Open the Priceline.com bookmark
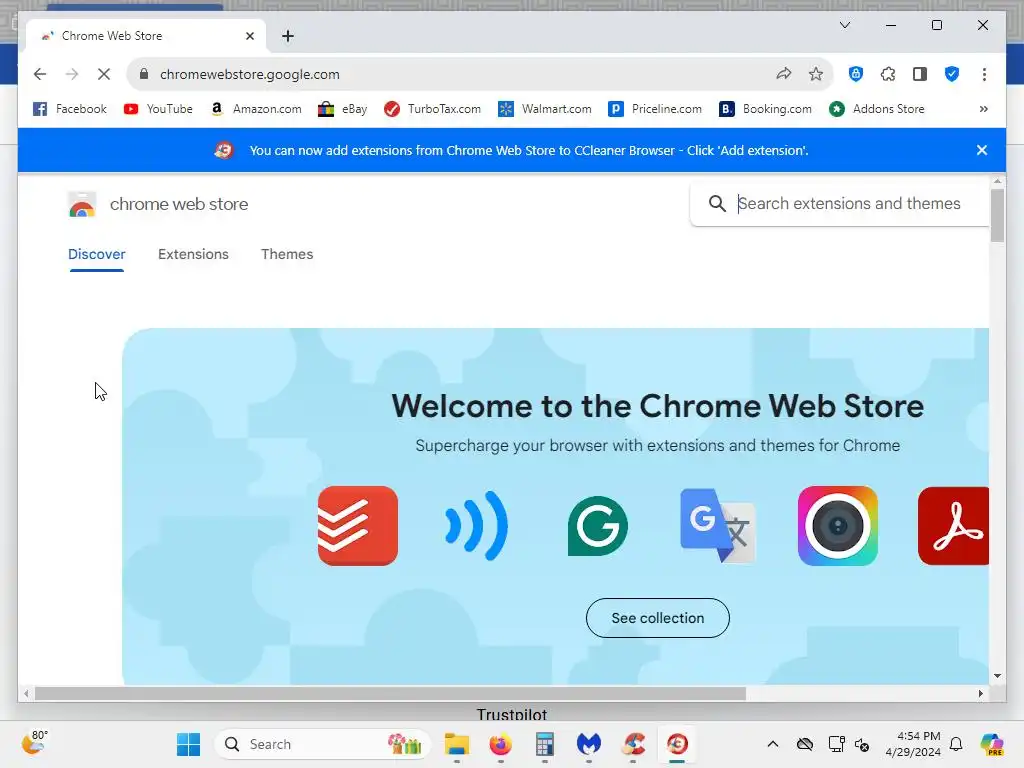The width and height of the screenshot is (1024, 768). click(x=655, y=109)
